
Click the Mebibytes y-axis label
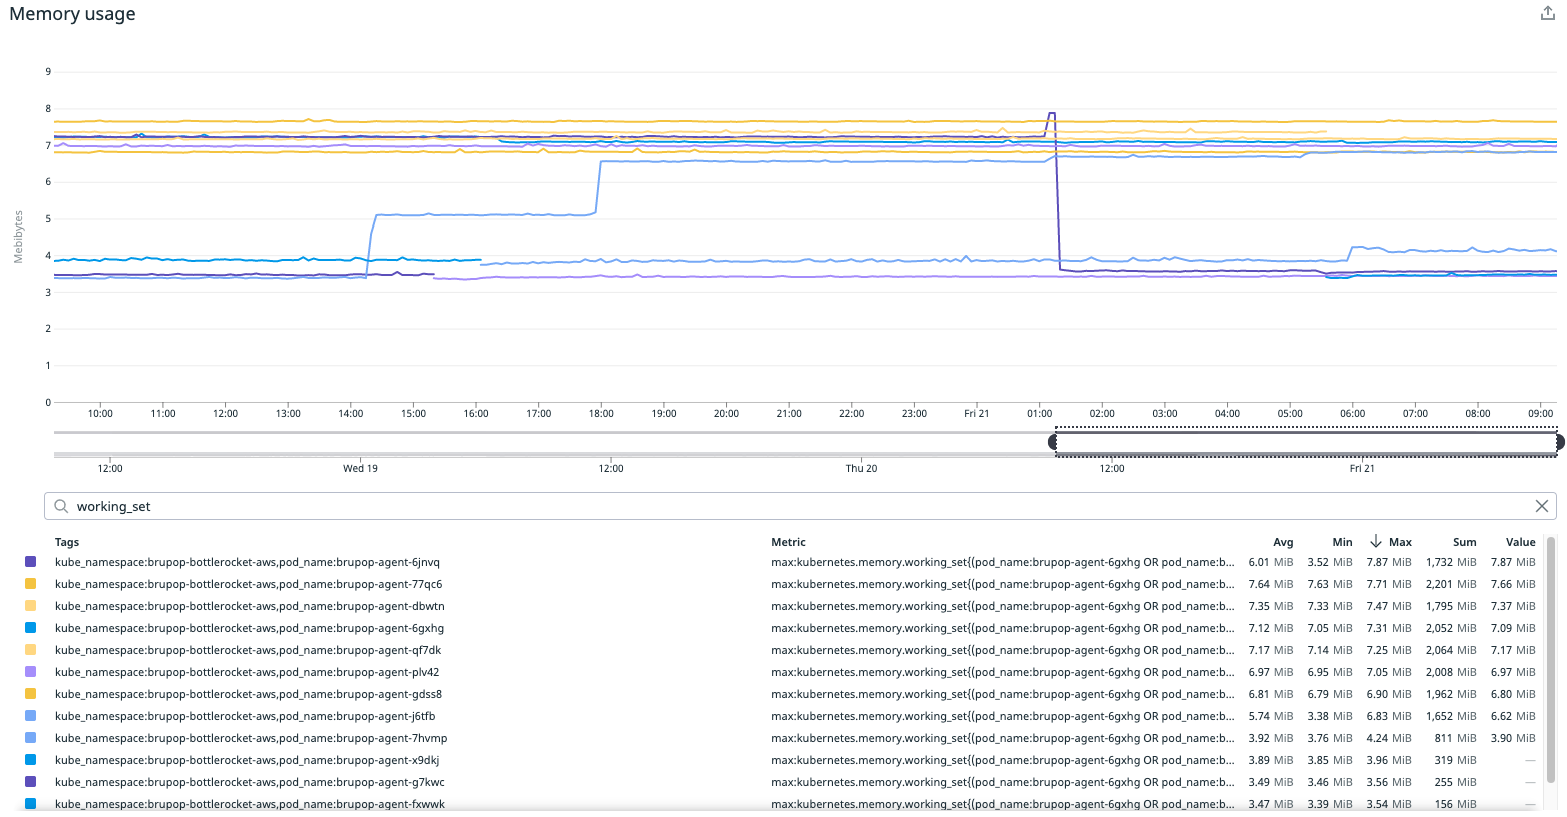tap(18, 237)
